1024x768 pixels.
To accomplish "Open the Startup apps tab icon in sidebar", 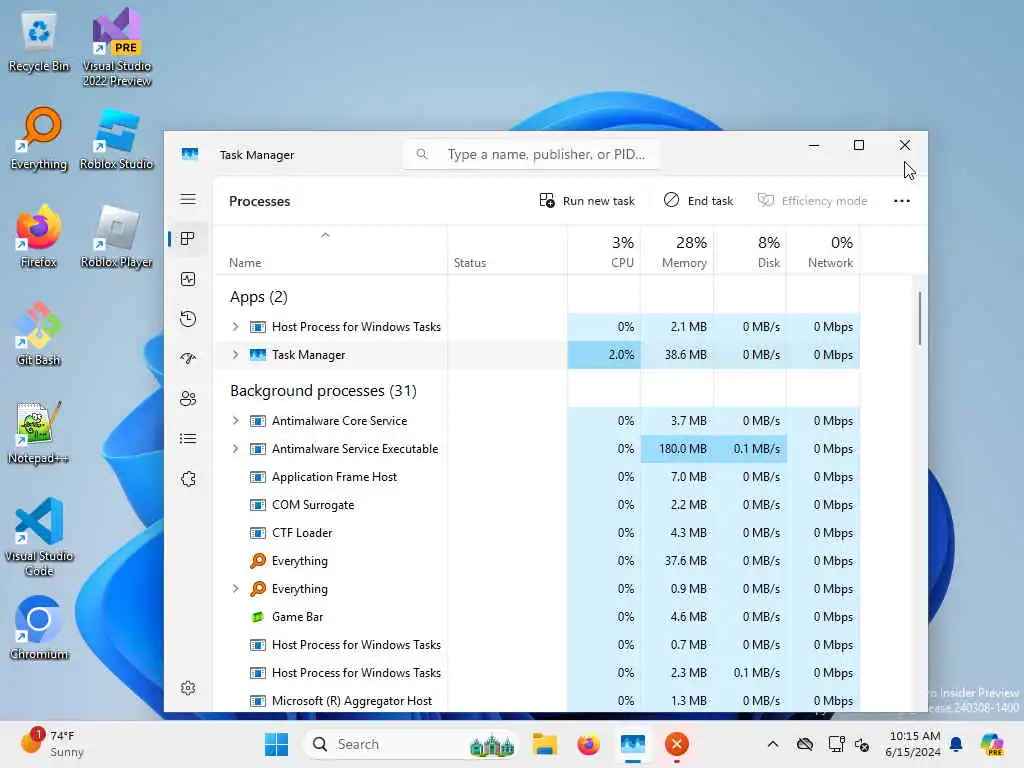I will 188,359.
